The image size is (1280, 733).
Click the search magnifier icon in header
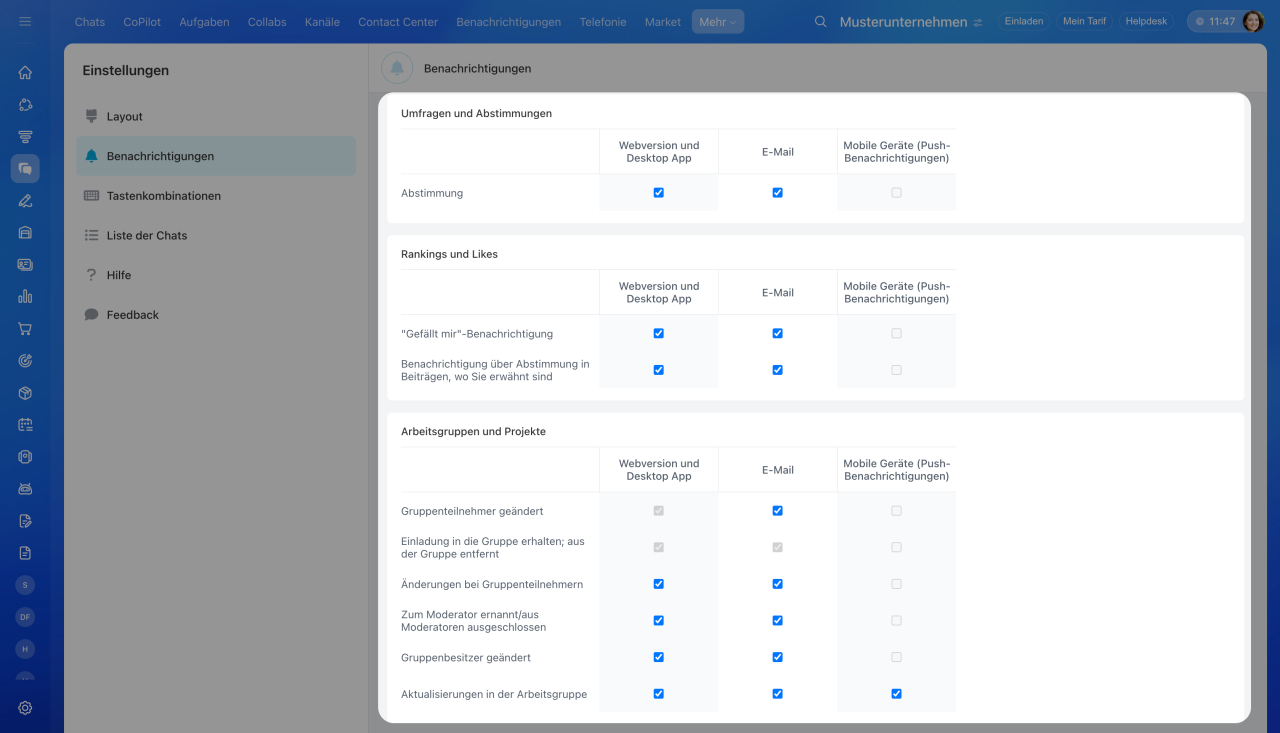(x=821, y=22)
